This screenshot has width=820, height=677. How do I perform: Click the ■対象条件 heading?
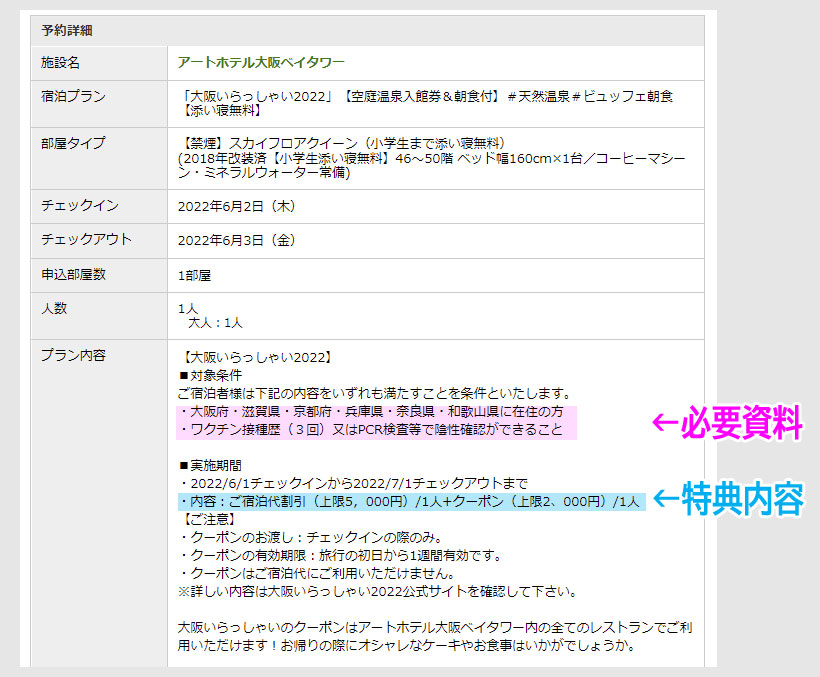point(211,375)
